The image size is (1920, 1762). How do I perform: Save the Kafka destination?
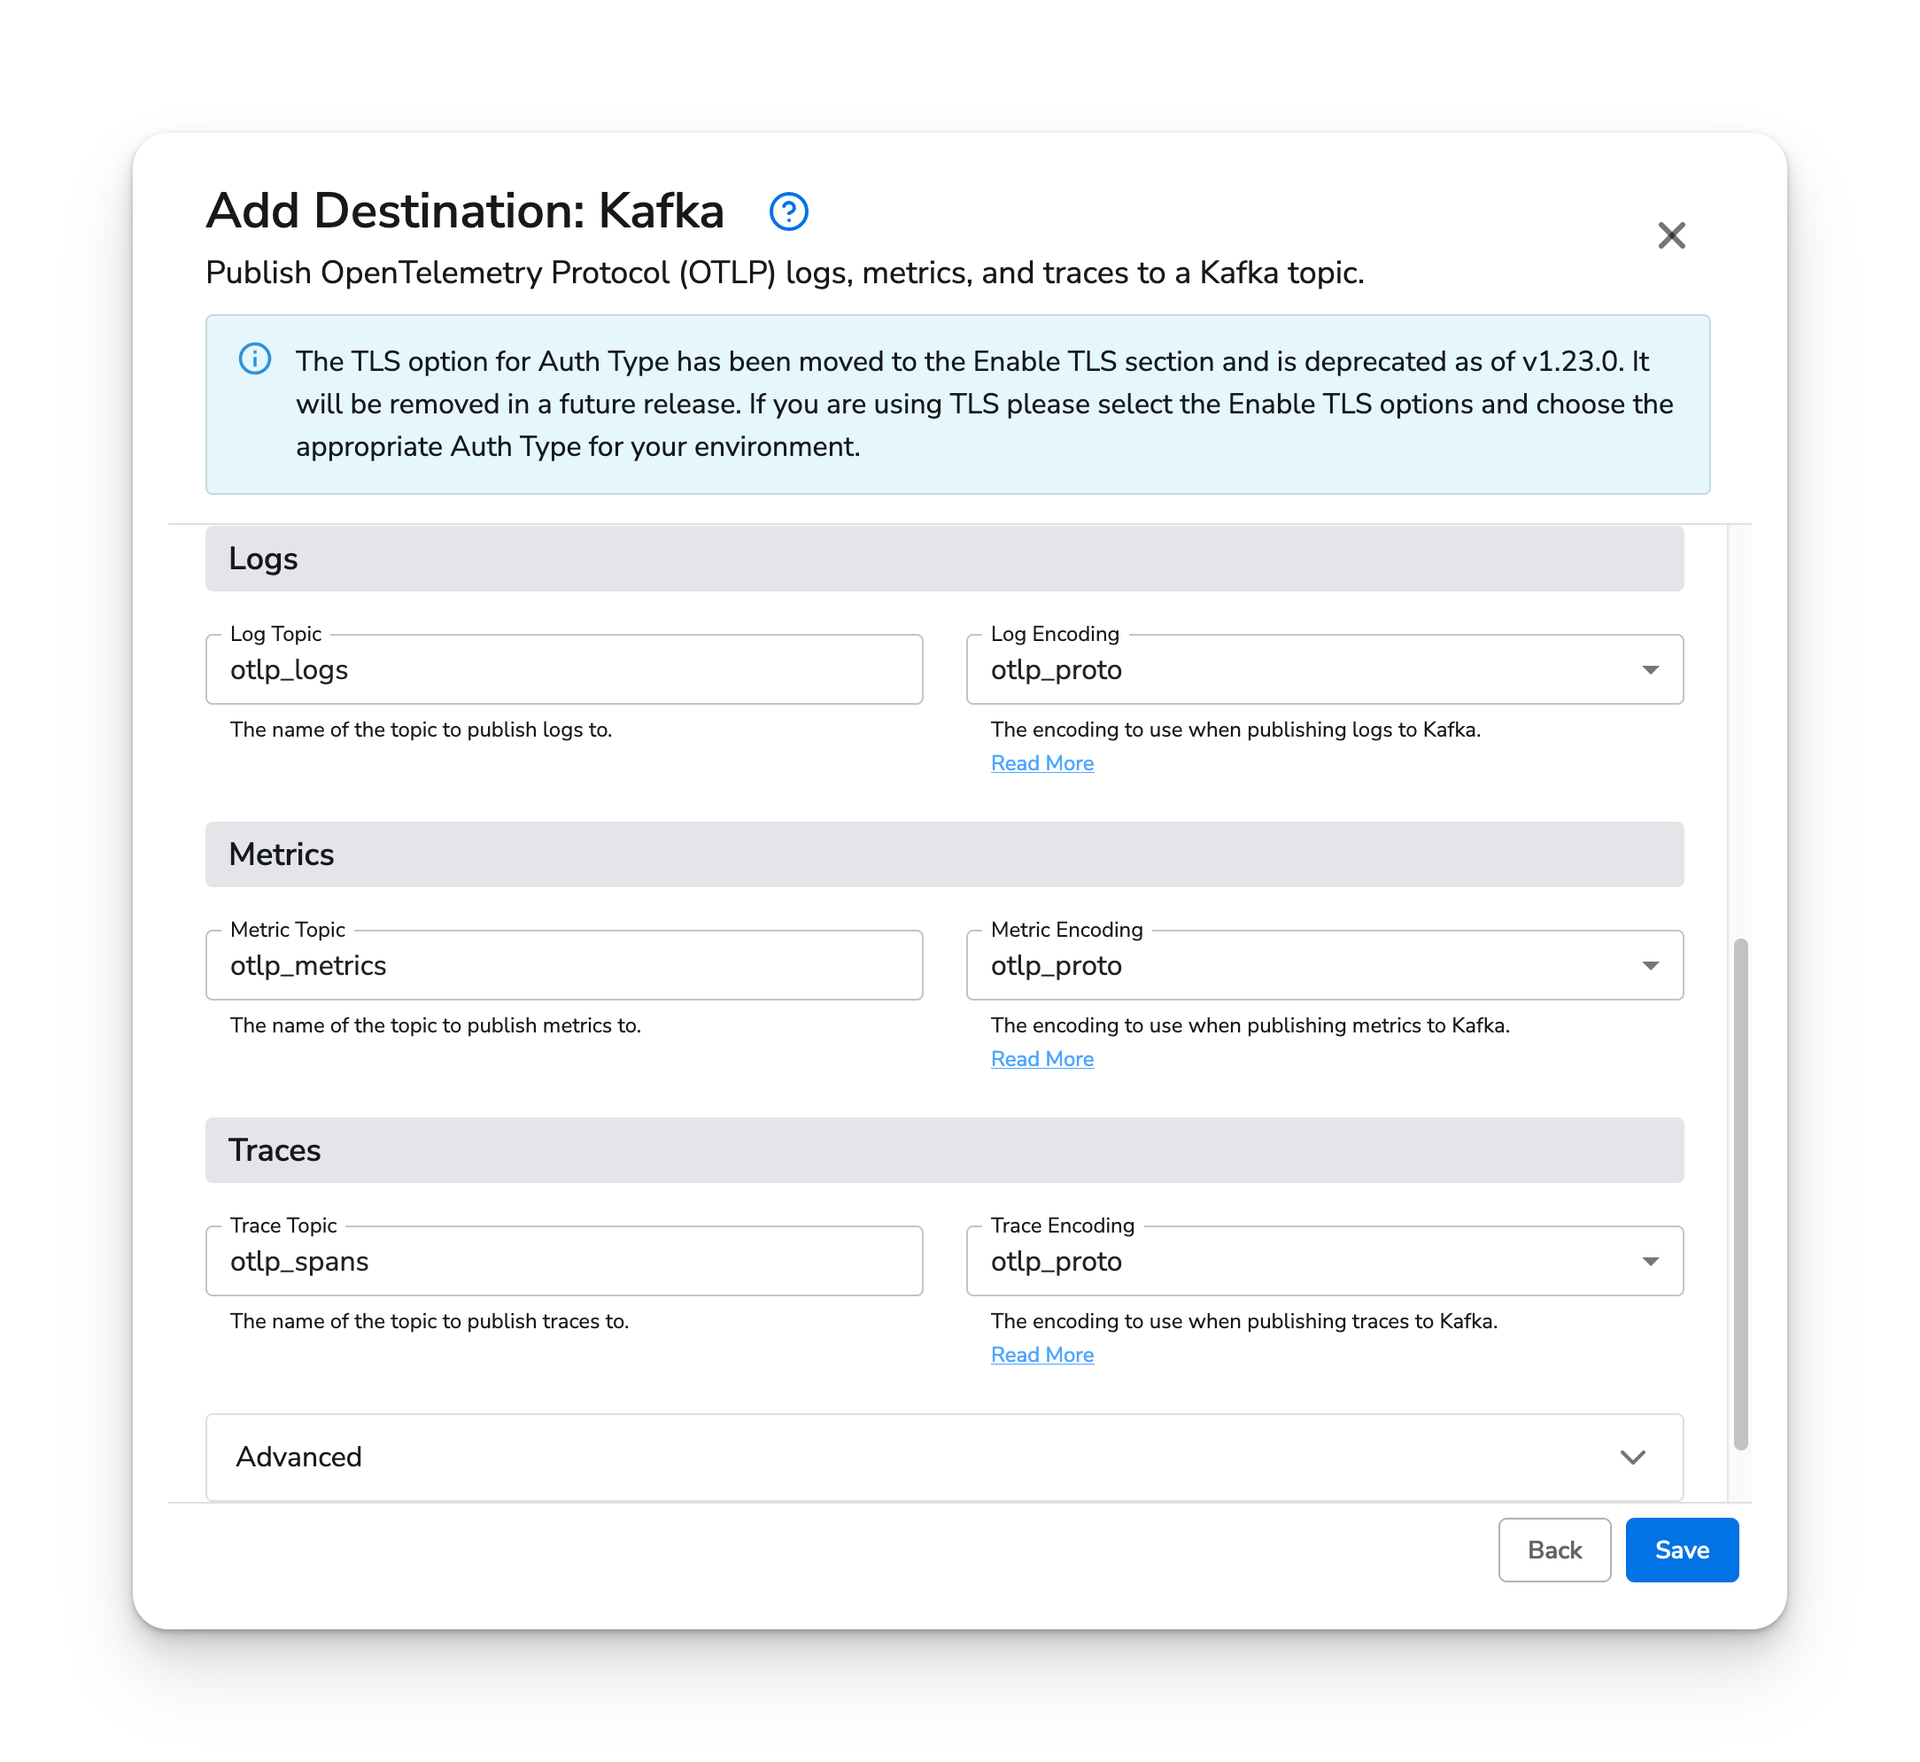(1681, 1550)
